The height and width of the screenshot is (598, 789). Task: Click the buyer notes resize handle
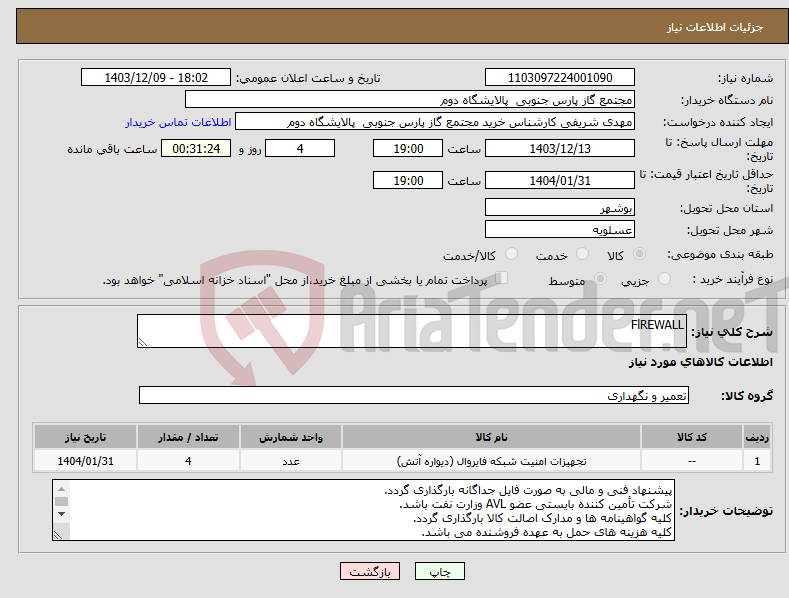pyautogui.click(x=58, y=535)
